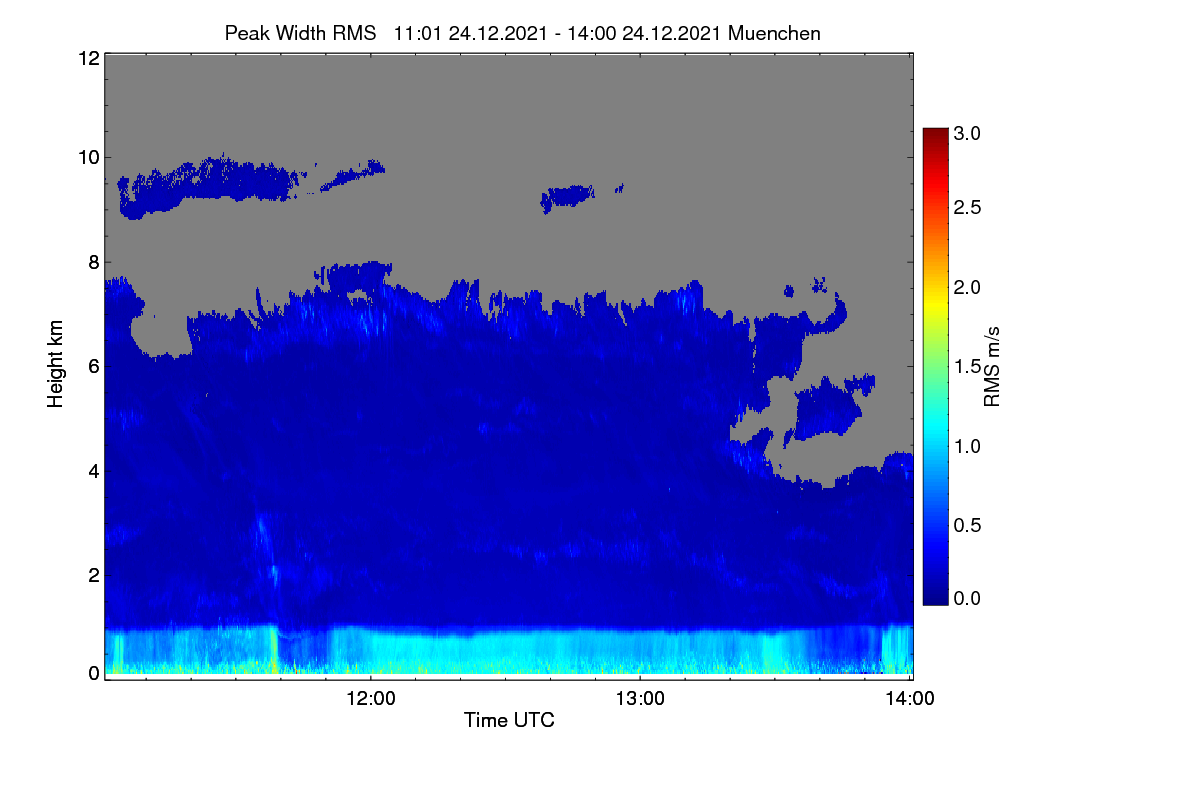Click the colorbar value '0.5'
Image resolution: width=1200 pixels, height=800 pixels.
[968, 525]
